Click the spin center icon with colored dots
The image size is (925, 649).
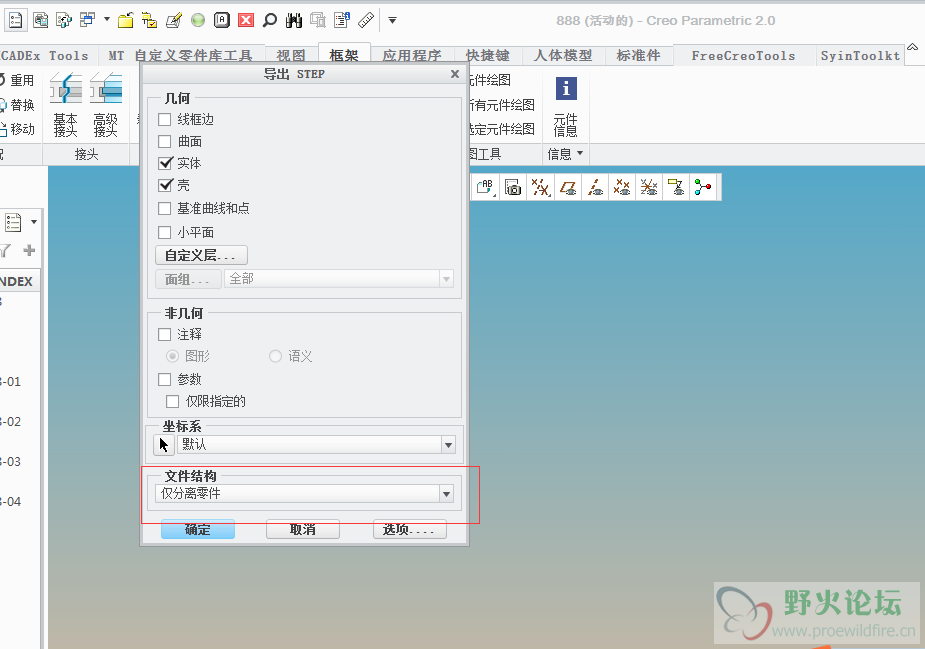point(703,188)
